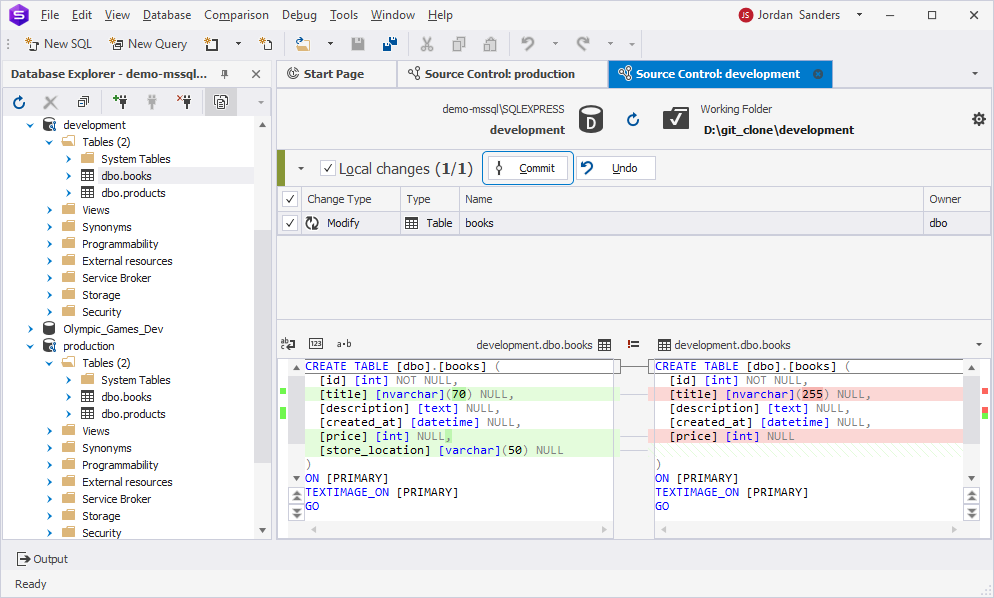Click the New SQL toolbar button
The width and height of the screenshot is (994, 598).
click(58, 44)
